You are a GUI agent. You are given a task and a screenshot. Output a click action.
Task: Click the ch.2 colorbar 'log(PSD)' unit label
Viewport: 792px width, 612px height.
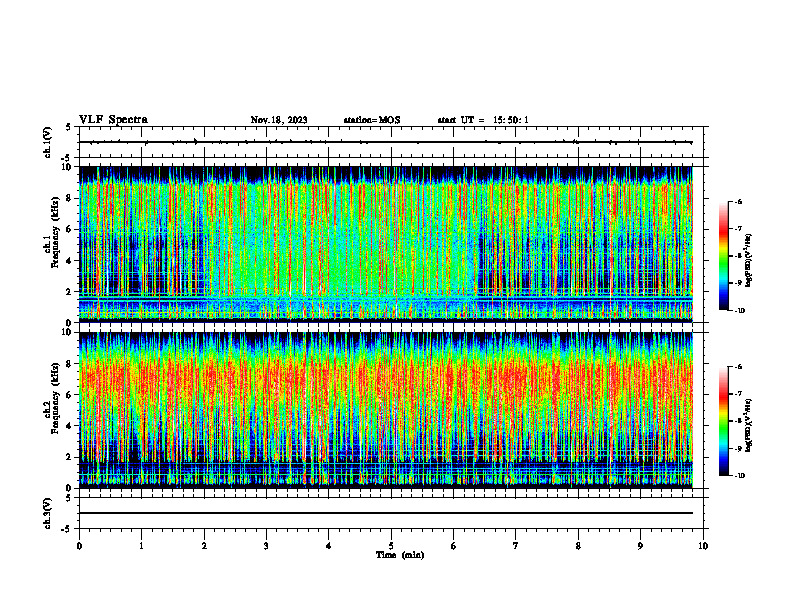(x=749, y=425)
